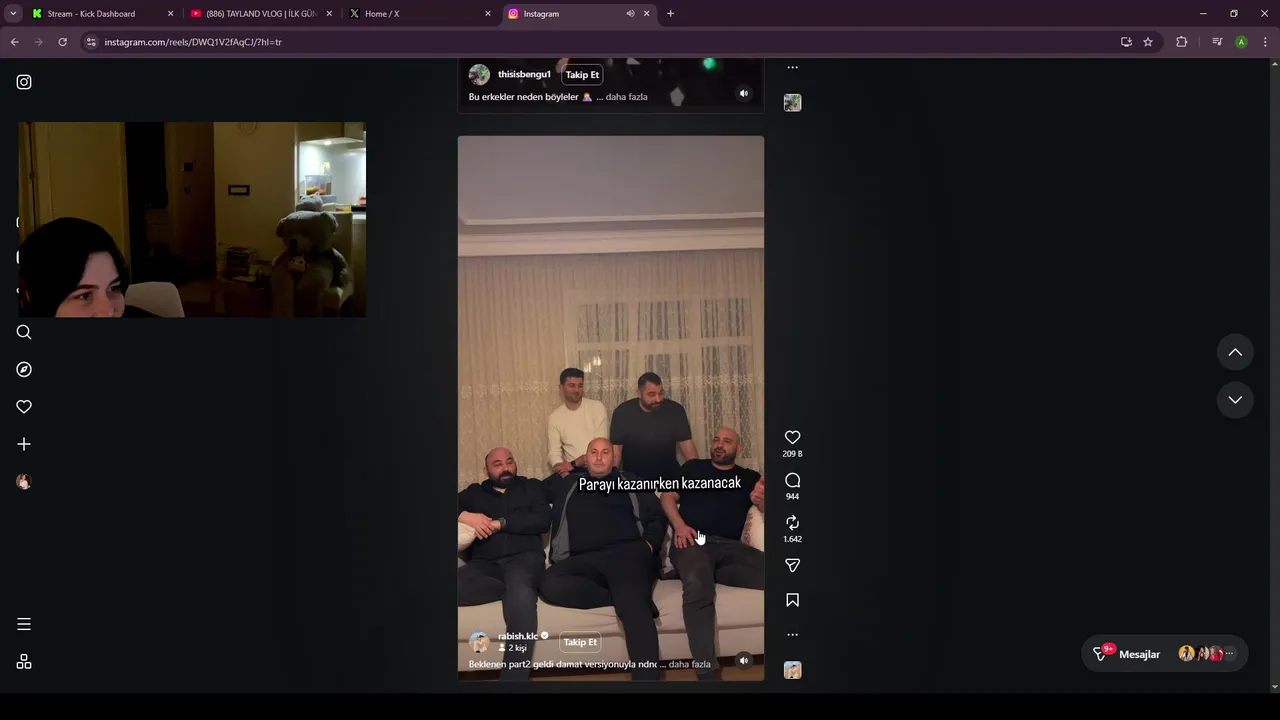Open profile avatar in Instagram sidebar
This screenshot has width=1280, height=720.
pos(24,482)
